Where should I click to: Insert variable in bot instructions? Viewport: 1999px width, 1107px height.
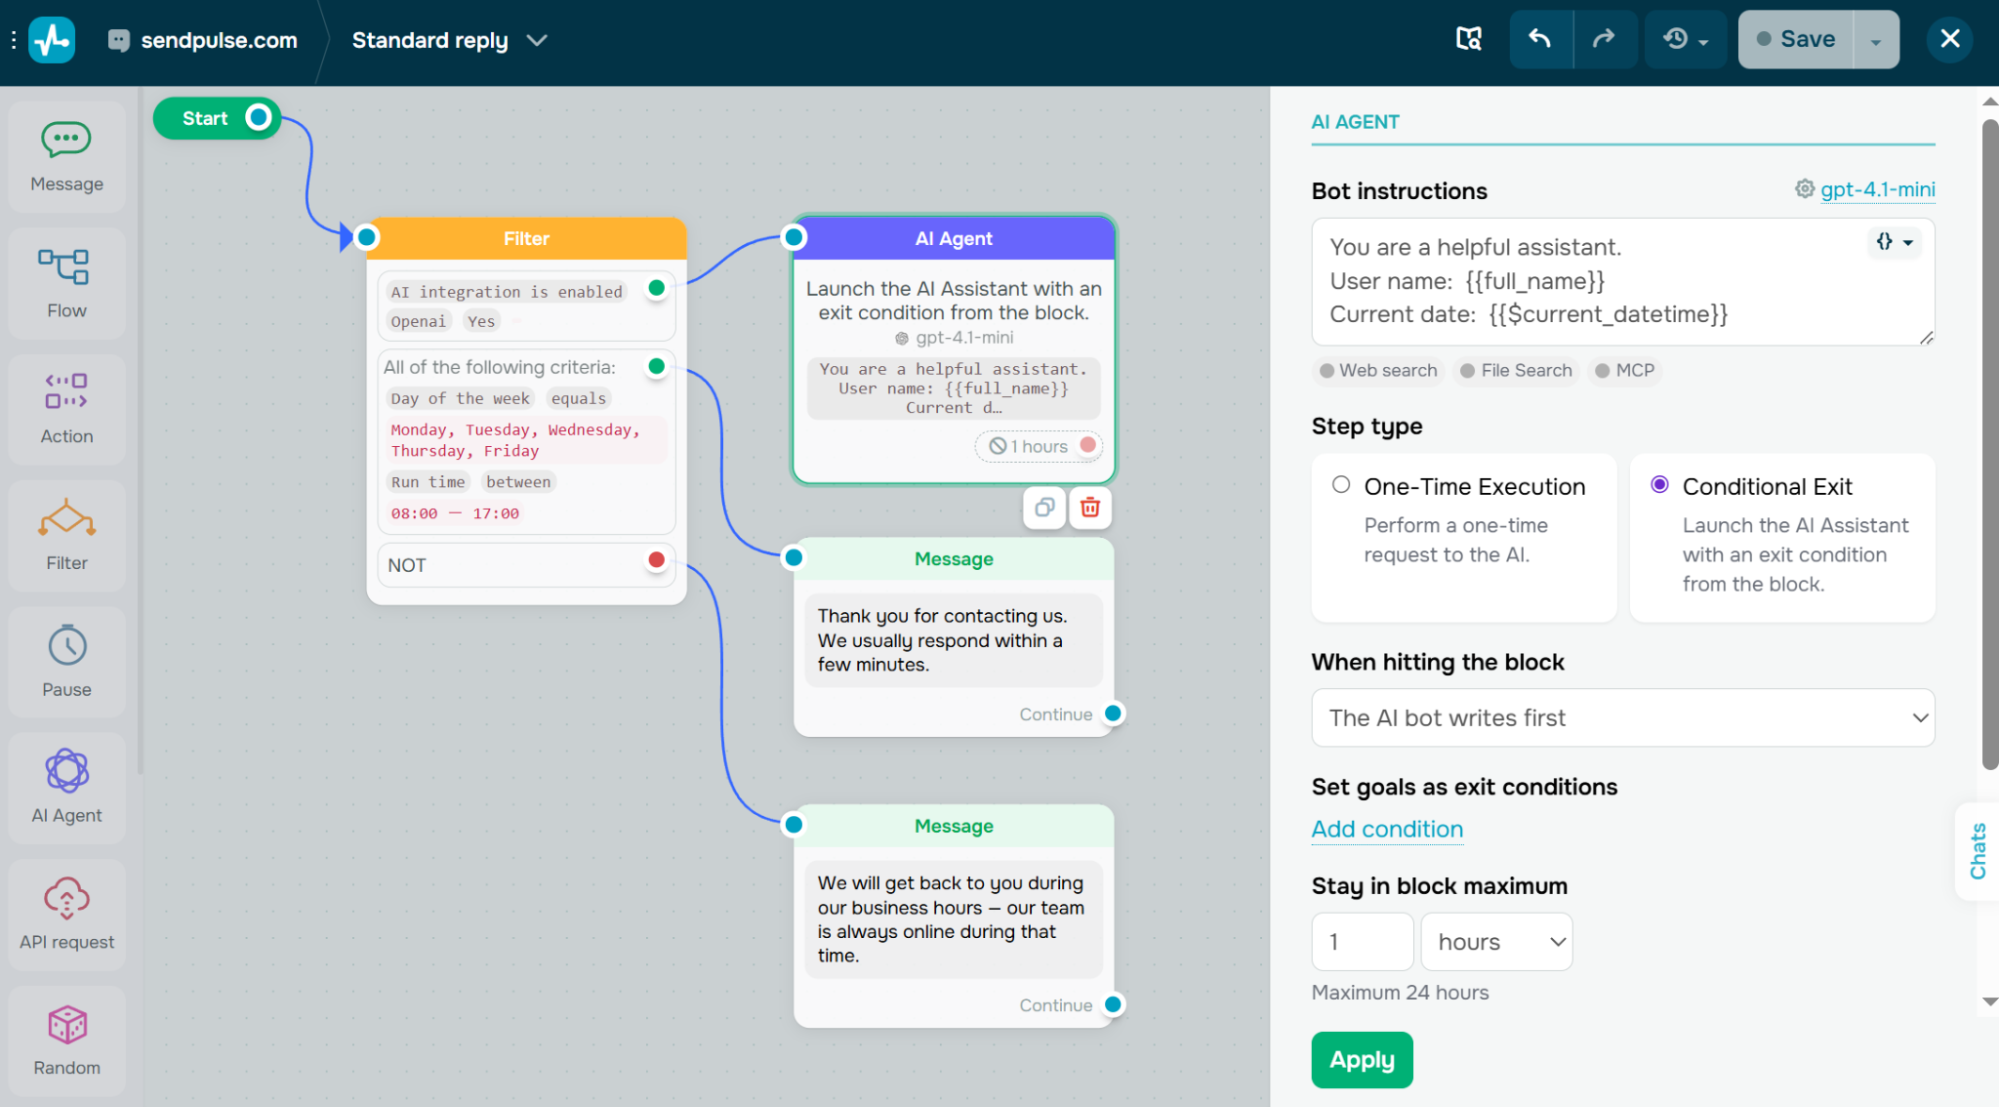(x=1894, y=242)
